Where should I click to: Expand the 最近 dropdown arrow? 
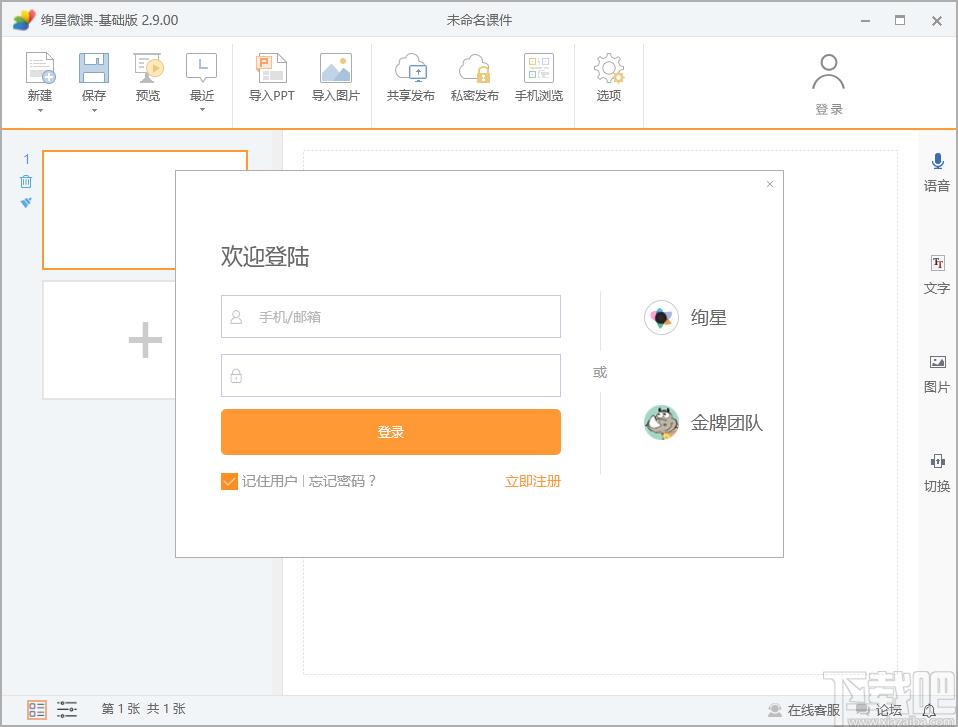click(x=202, y=110)
